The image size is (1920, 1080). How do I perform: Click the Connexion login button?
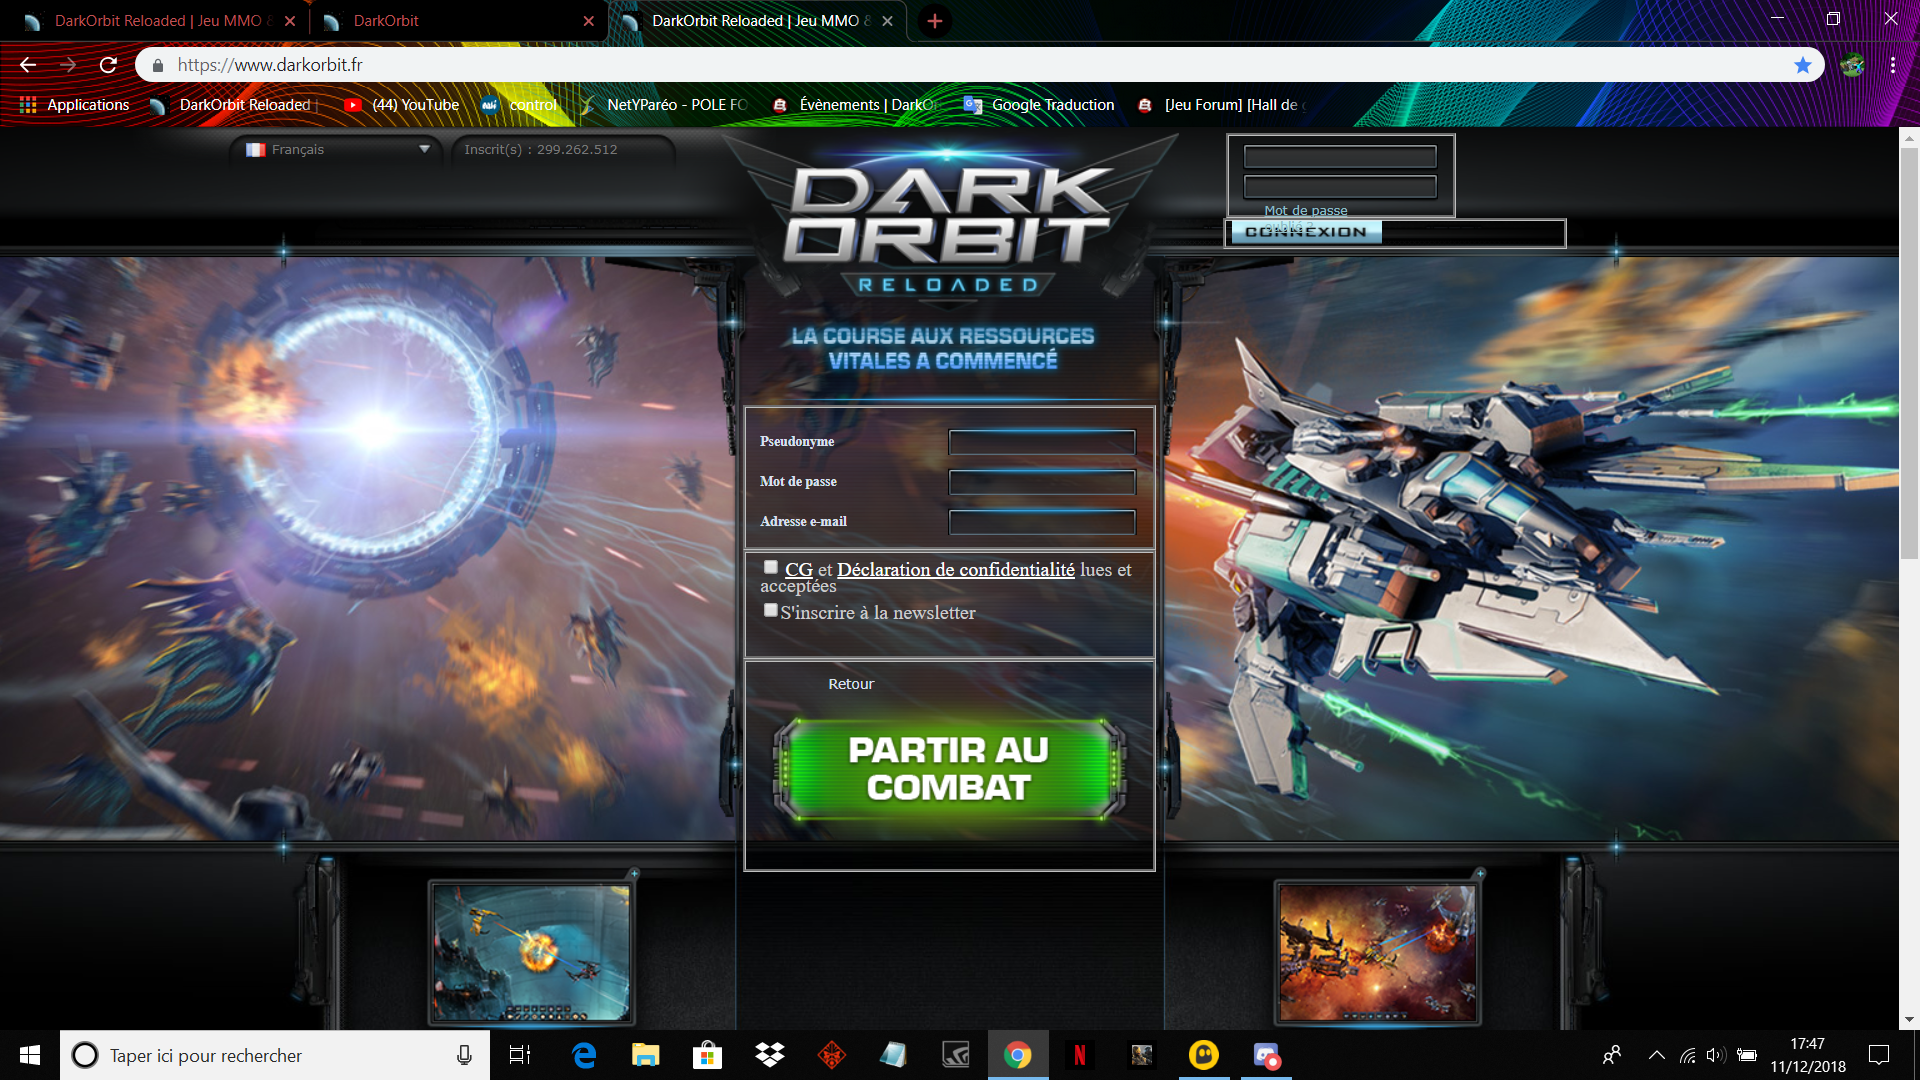point(1306,232)
